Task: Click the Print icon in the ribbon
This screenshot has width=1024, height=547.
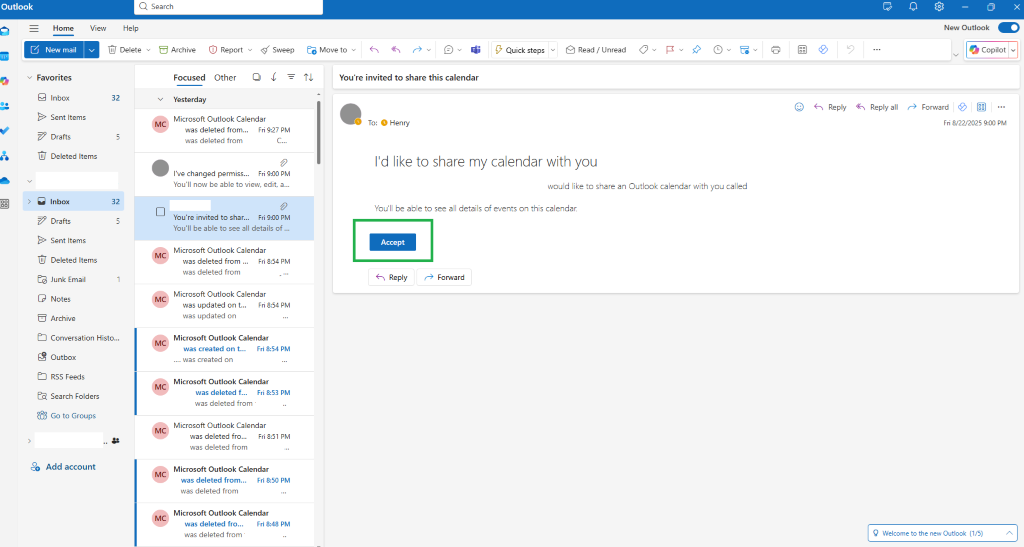Action: coord(776,50)
